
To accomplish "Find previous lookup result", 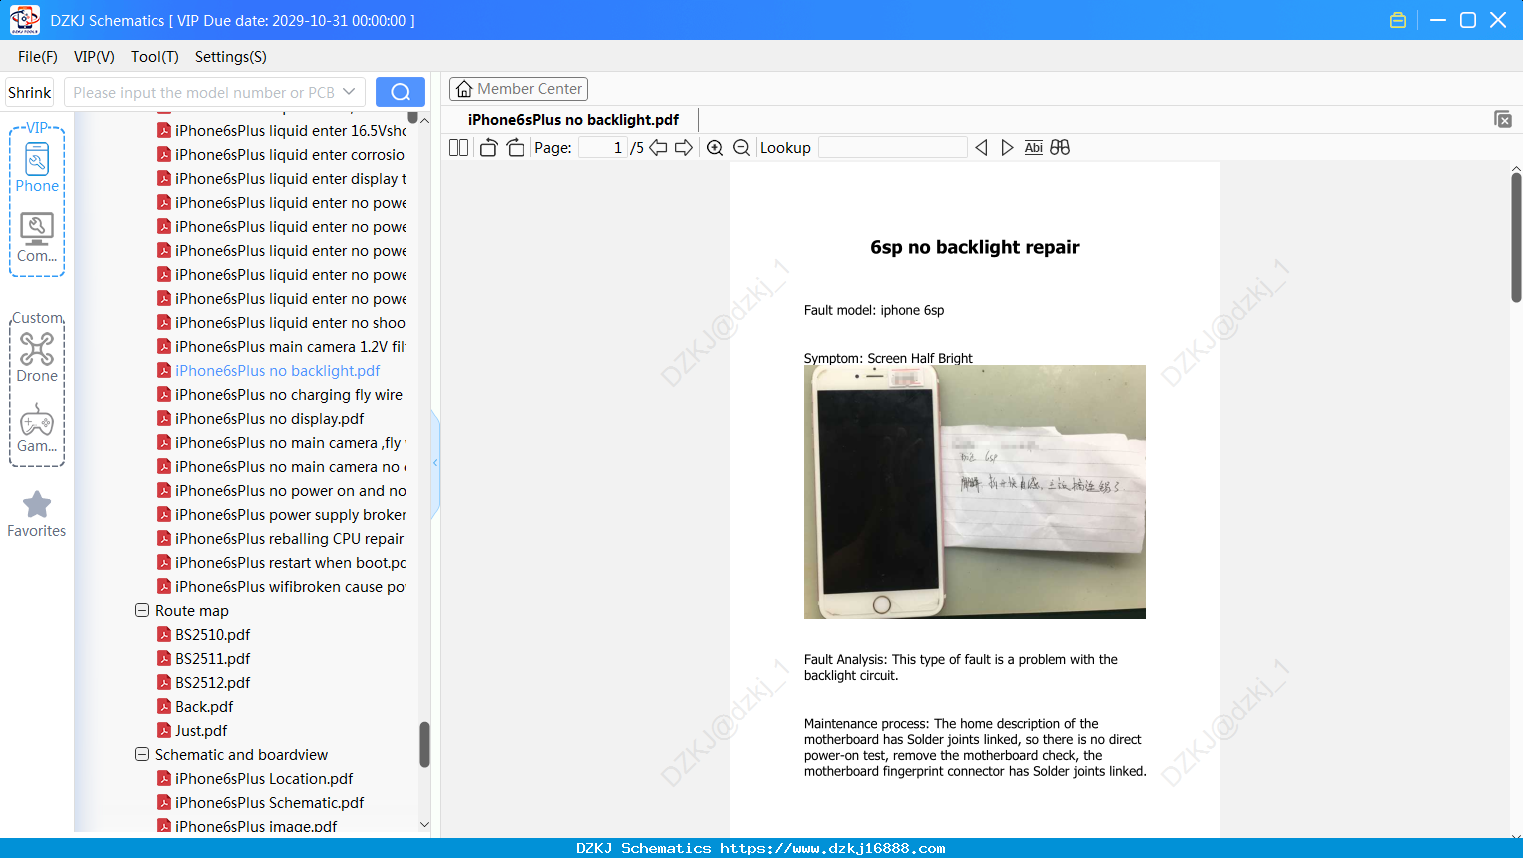I will (981, 148).
